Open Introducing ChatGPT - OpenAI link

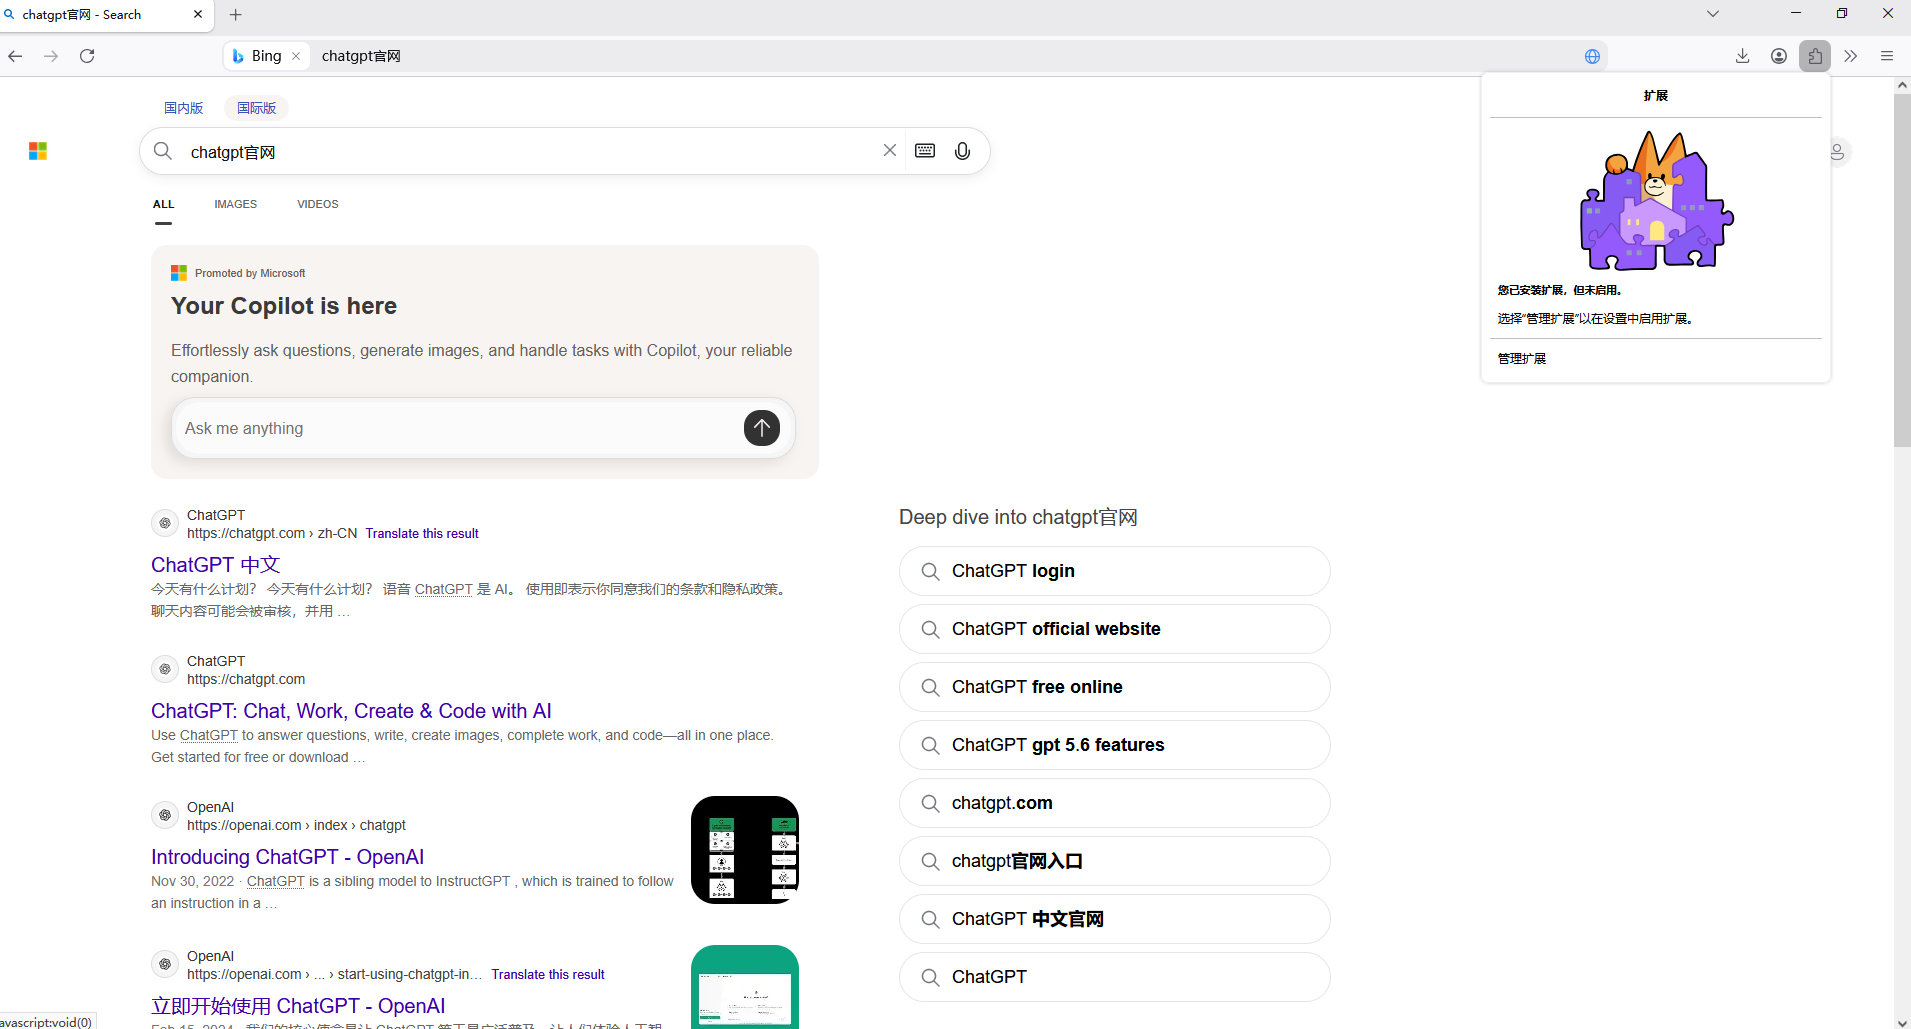[x=288, y=857]
